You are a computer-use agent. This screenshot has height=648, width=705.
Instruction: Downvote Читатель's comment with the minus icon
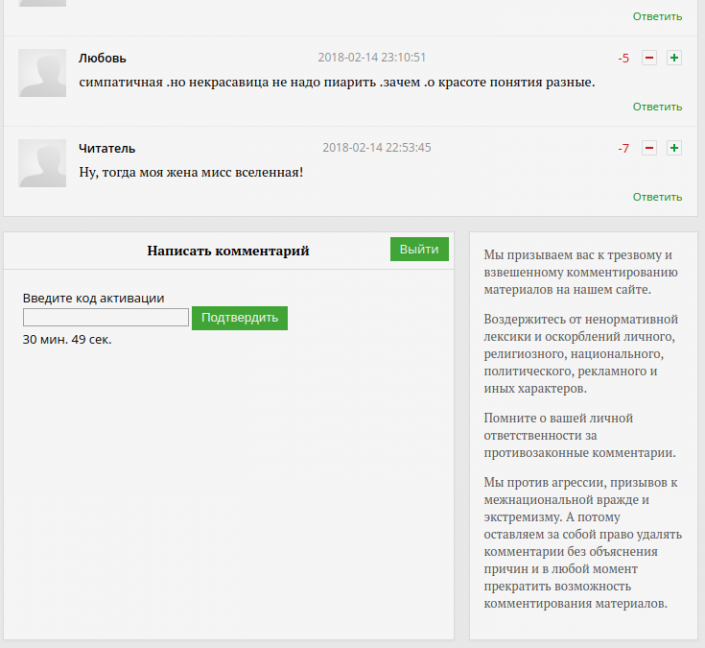[x=649, y=148]
